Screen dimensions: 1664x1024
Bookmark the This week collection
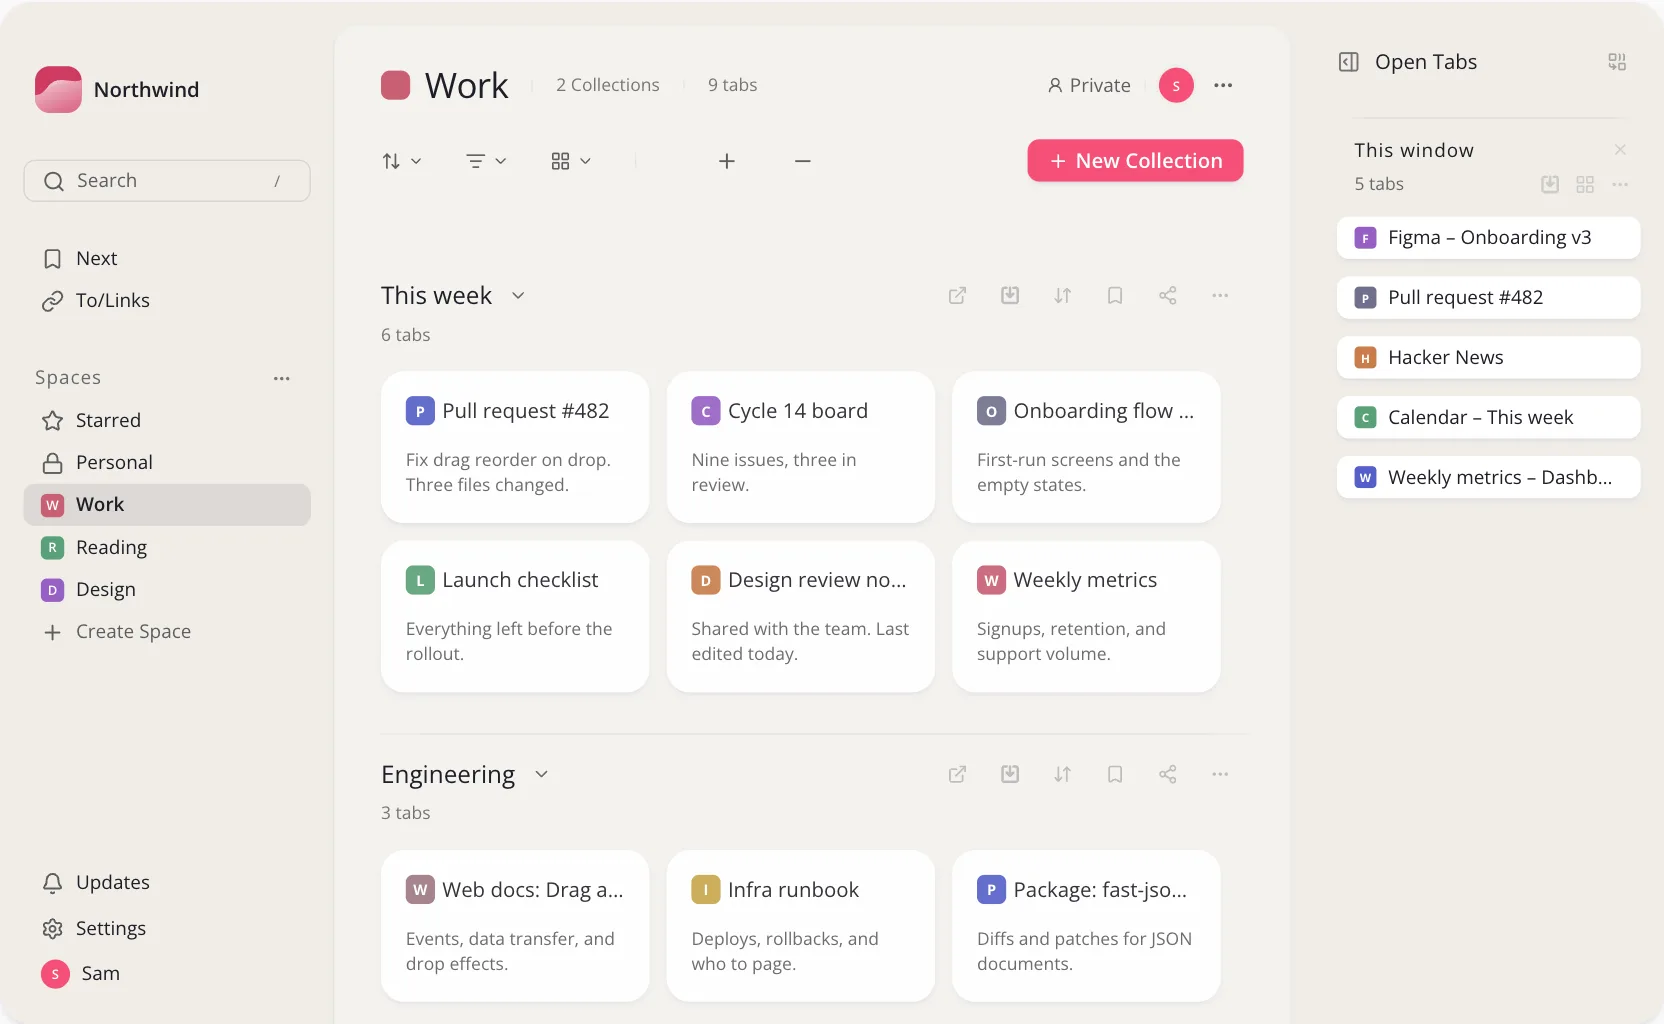[x=1115, y=296]
